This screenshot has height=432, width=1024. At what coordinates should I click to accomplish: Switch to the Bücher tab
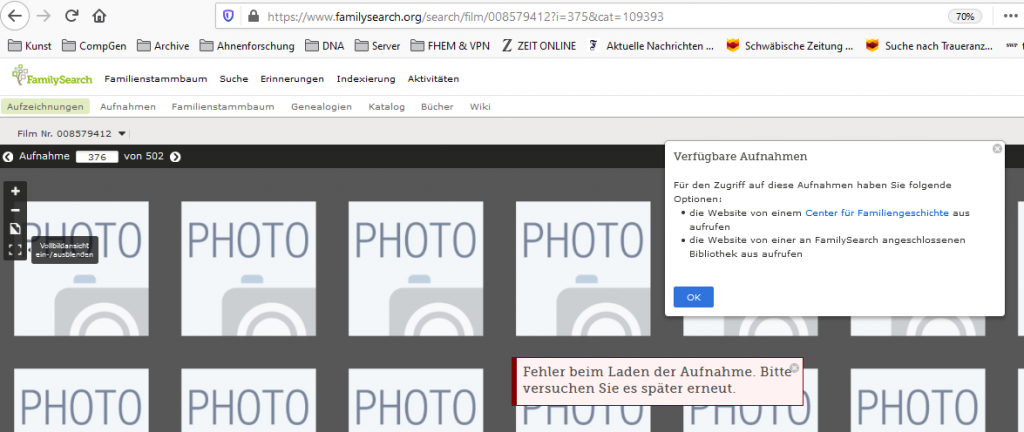coord(437,107)
